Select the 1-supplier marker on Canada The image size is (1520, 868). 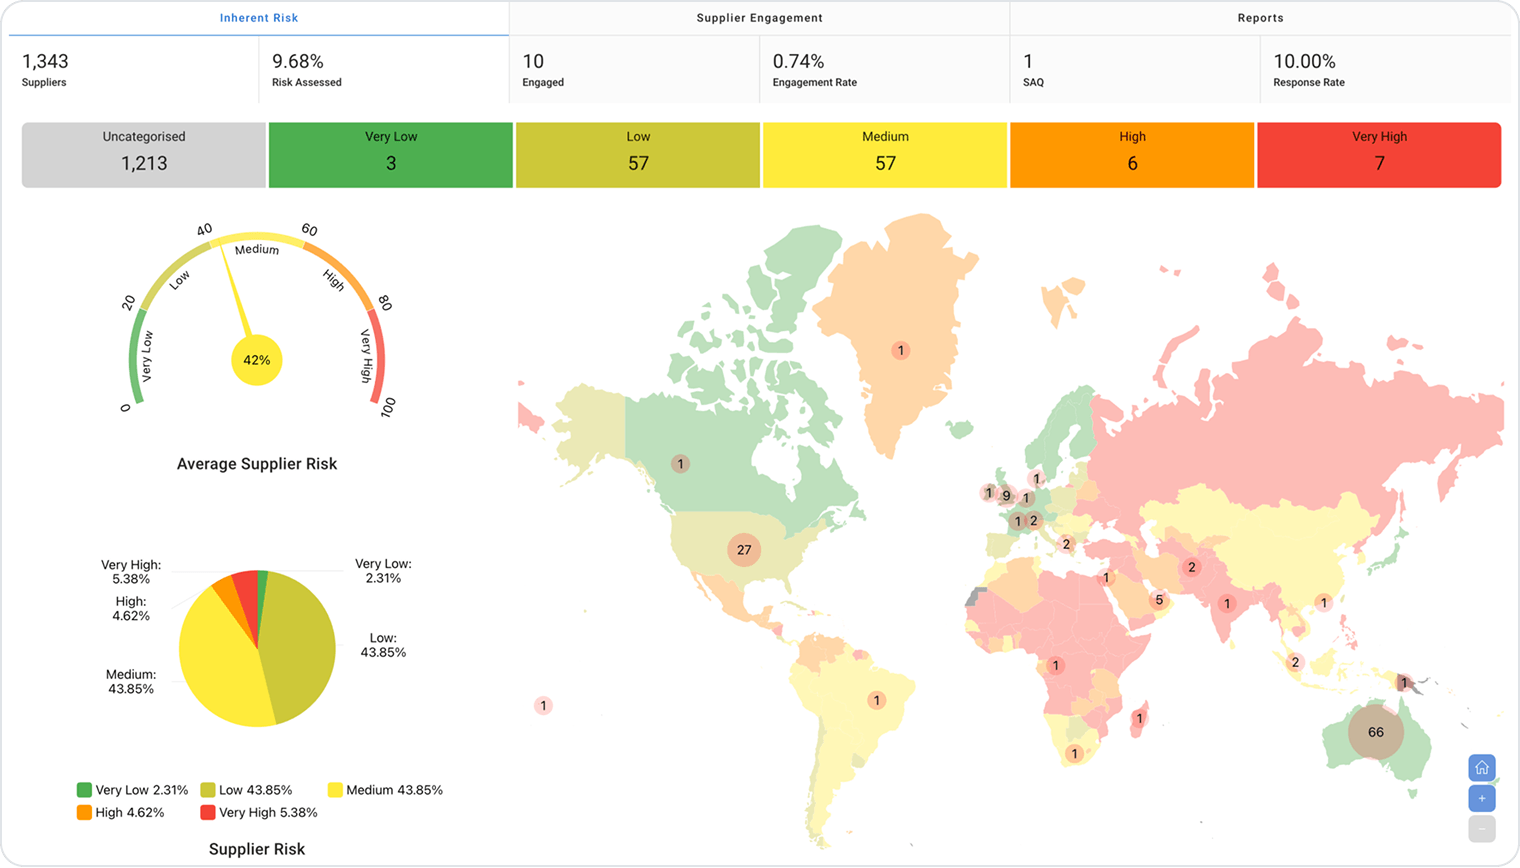(680, 463)
